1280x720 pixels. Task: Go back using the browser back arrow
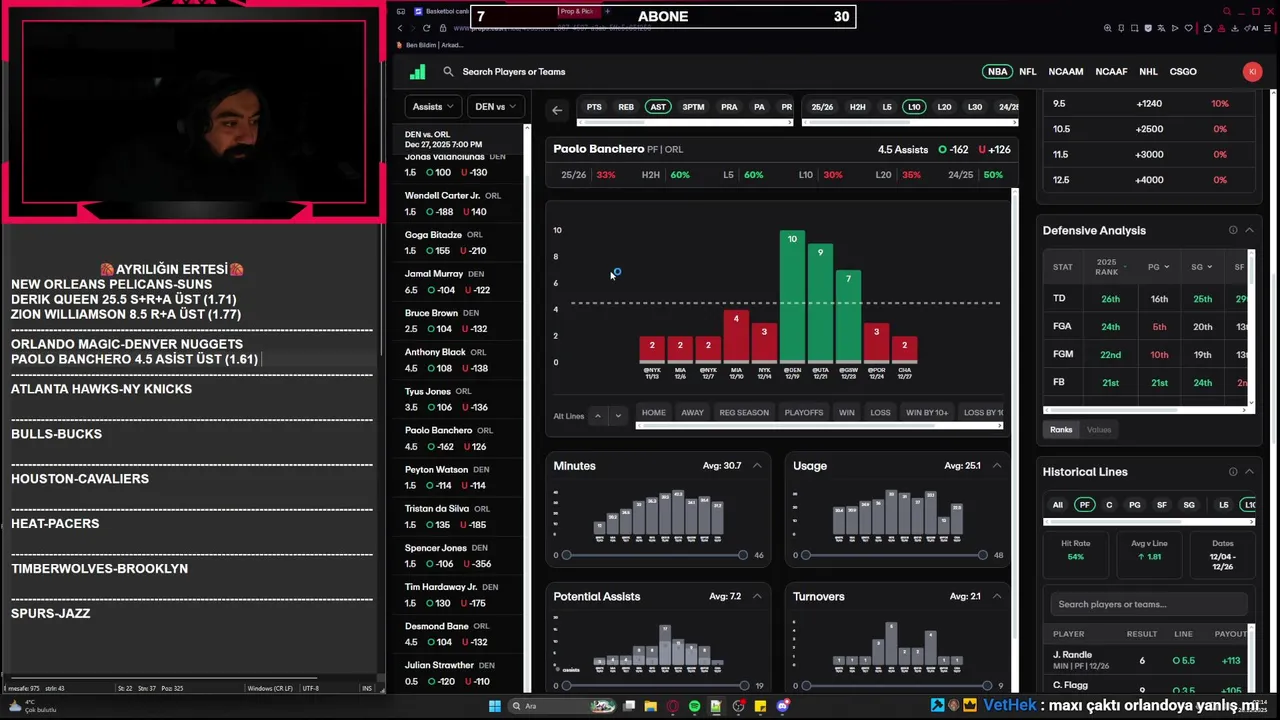pyautogui.click(x=400, y=28)
